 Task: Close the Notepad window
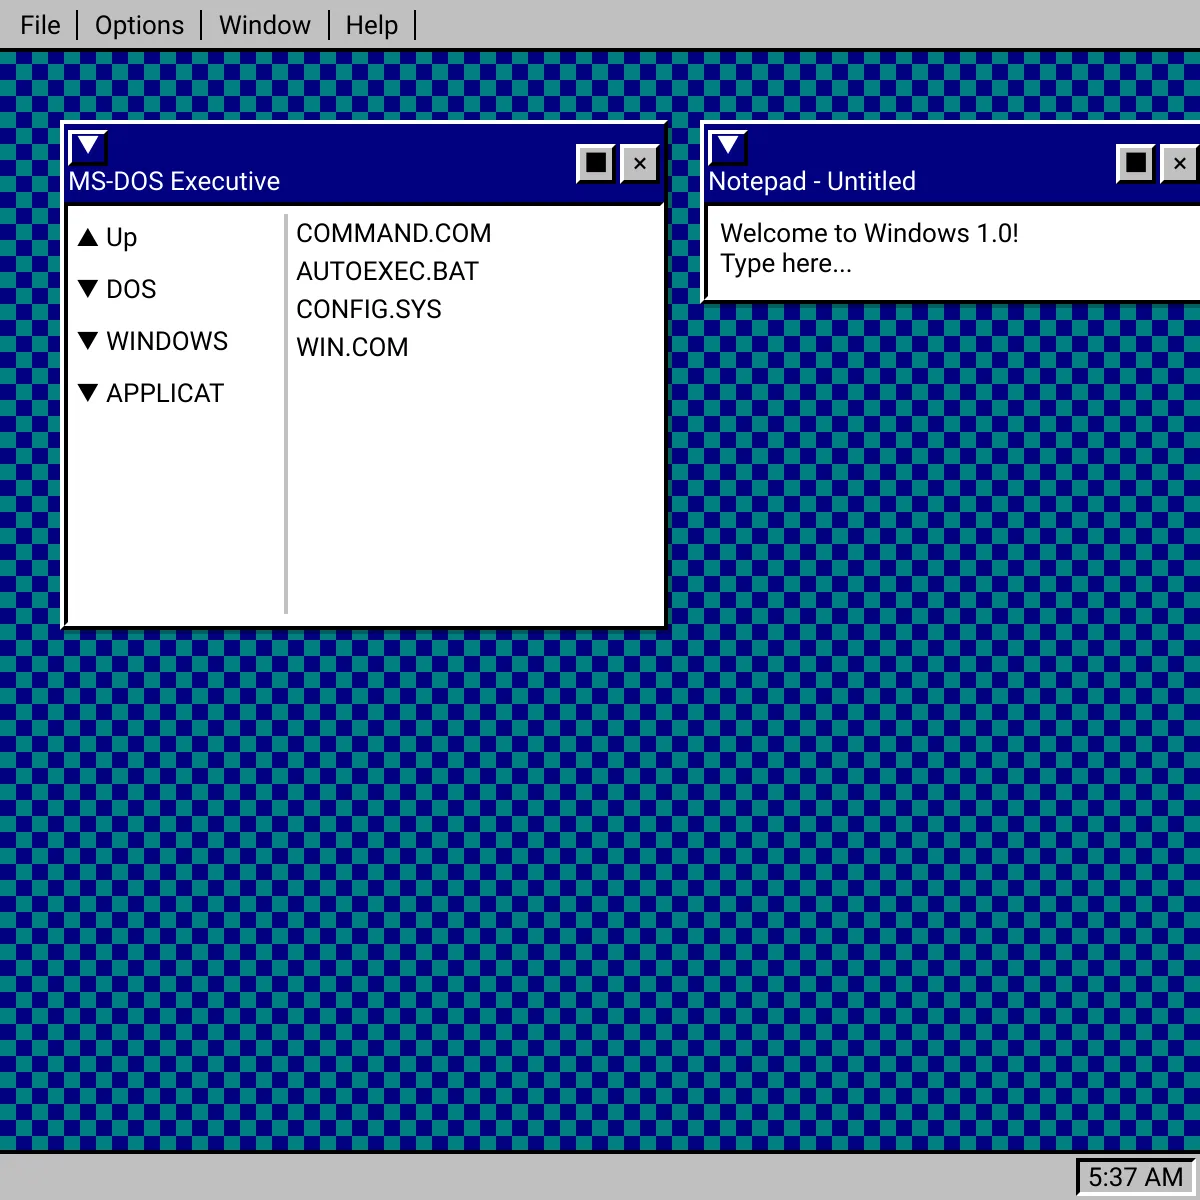tap(1180, 163)
